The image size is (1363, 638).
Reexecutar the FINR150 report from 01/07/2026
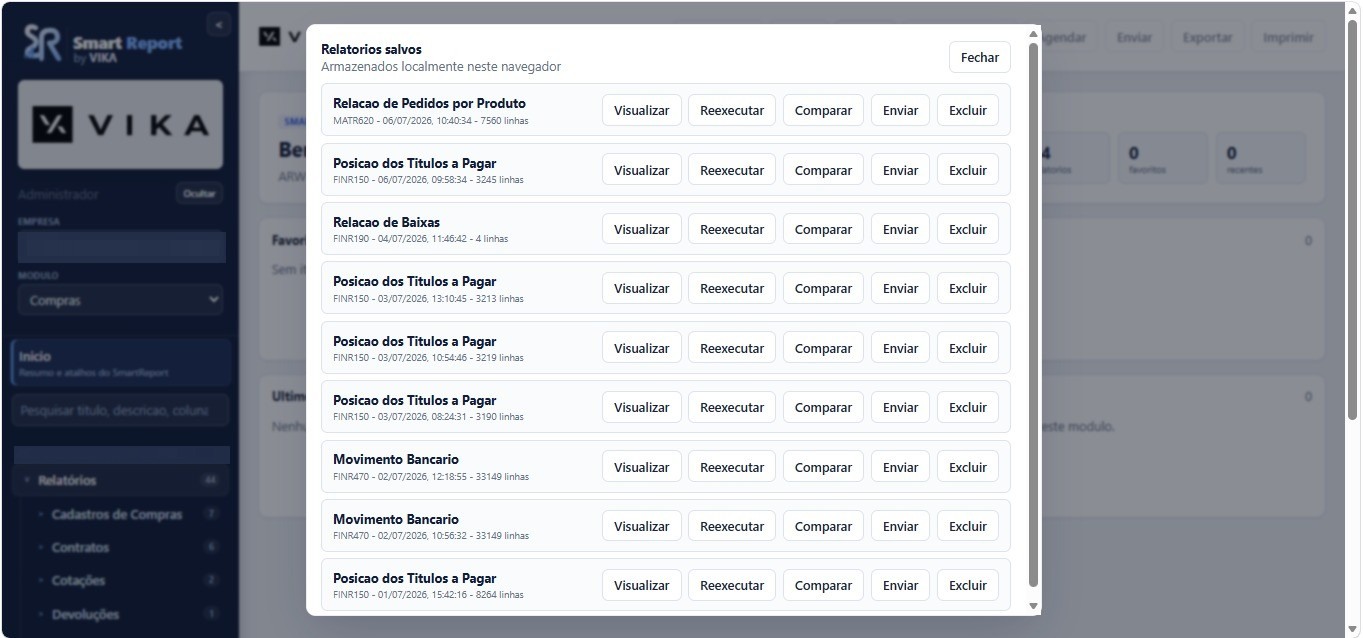[x=732, y=585]
